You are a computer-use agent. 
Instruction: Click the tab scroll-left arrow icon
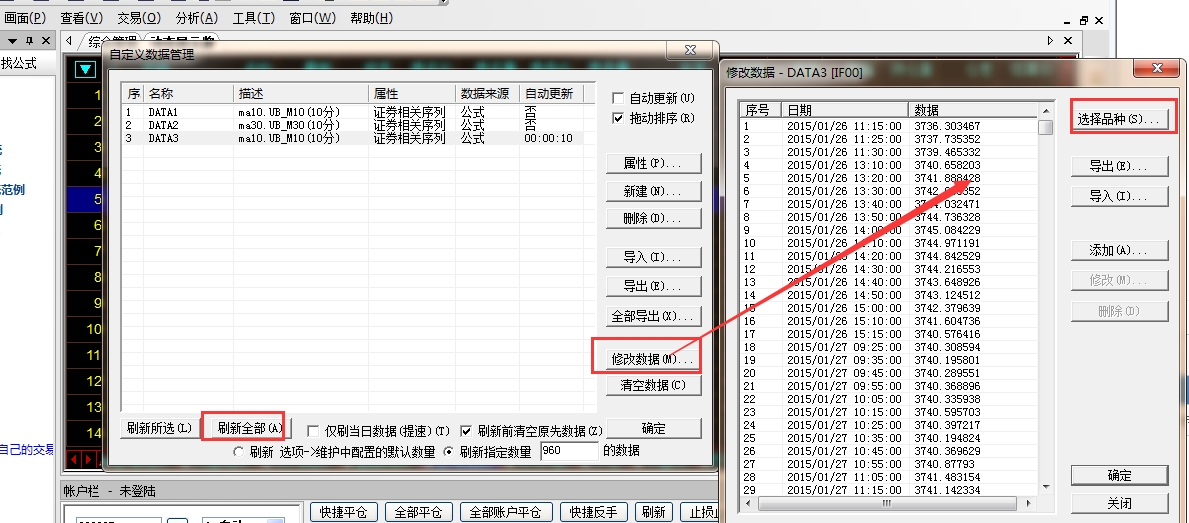69,41
